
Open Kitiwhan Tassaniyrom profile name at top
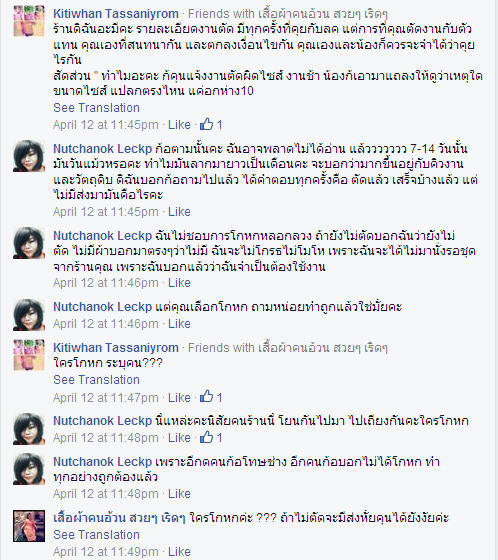[x=116, y=14]
